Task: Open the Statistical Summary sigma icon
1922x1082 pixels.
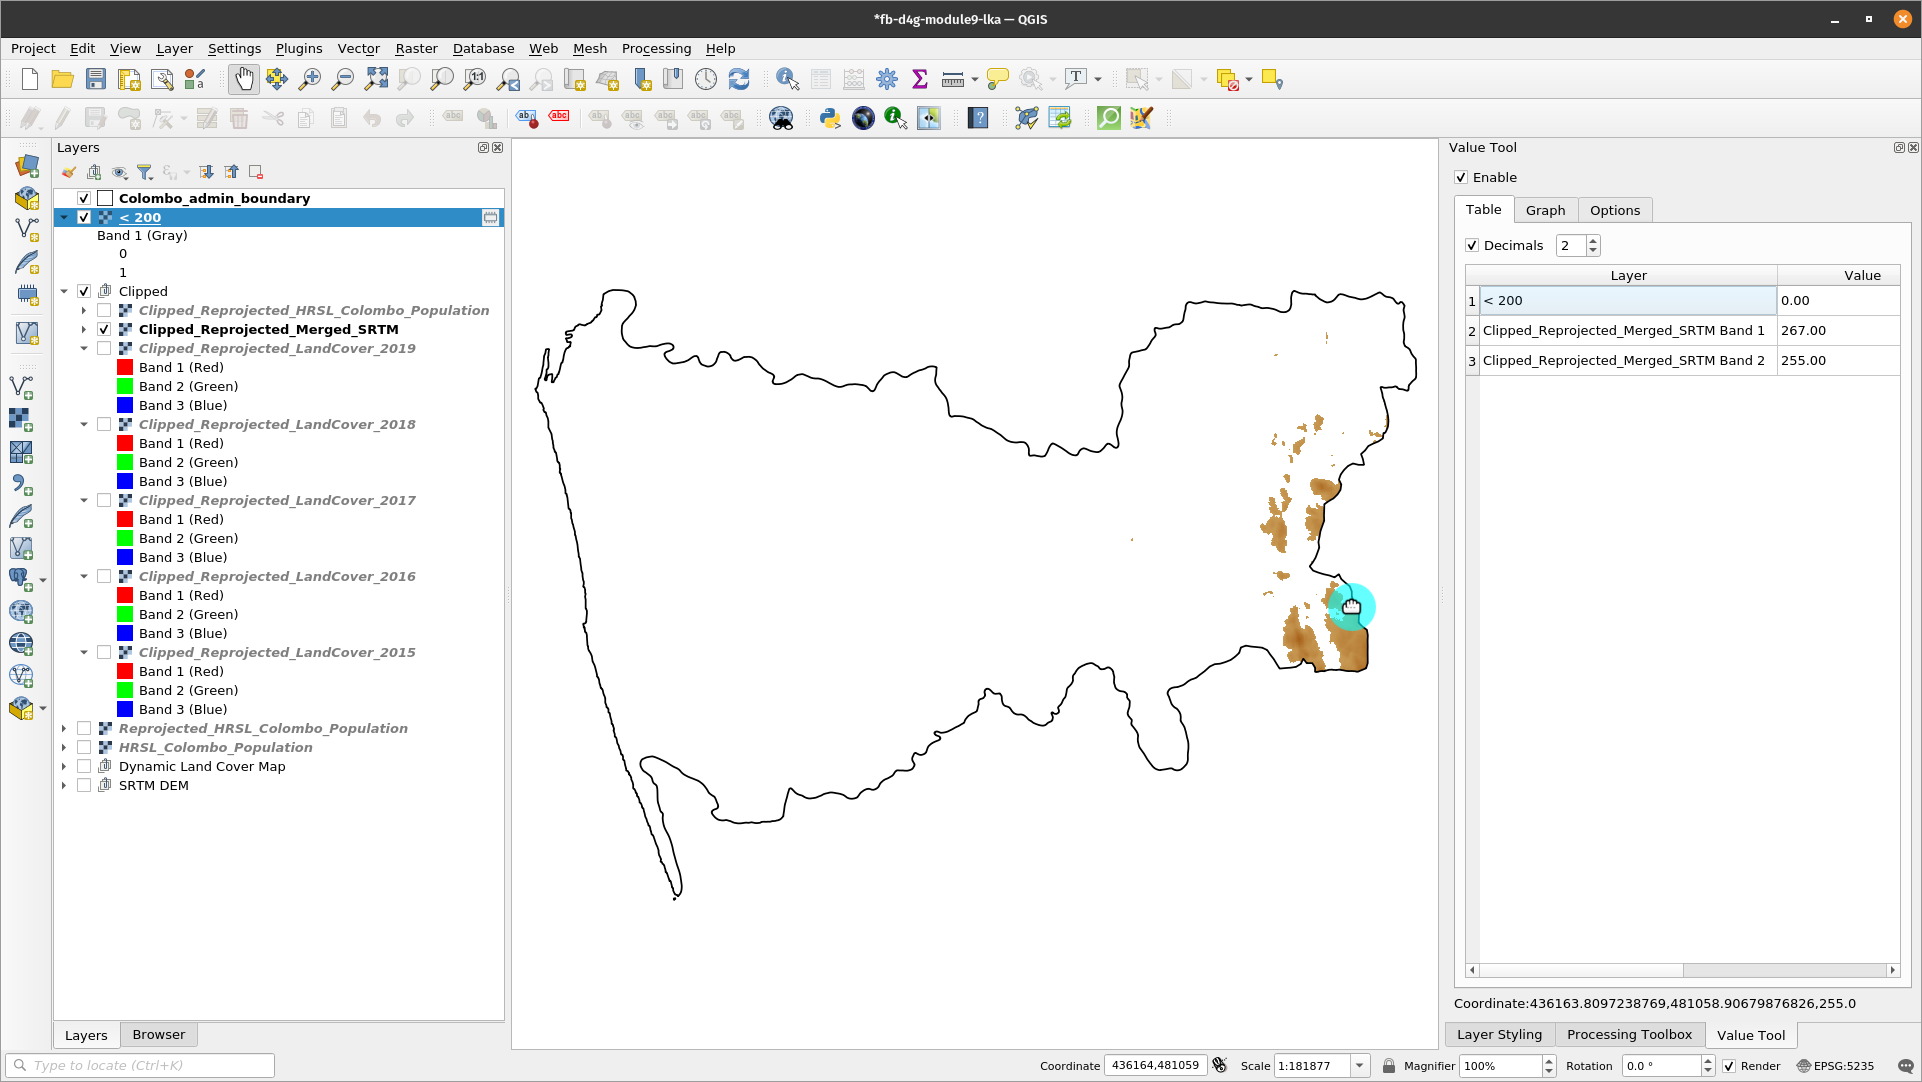Action: [919, 80]
